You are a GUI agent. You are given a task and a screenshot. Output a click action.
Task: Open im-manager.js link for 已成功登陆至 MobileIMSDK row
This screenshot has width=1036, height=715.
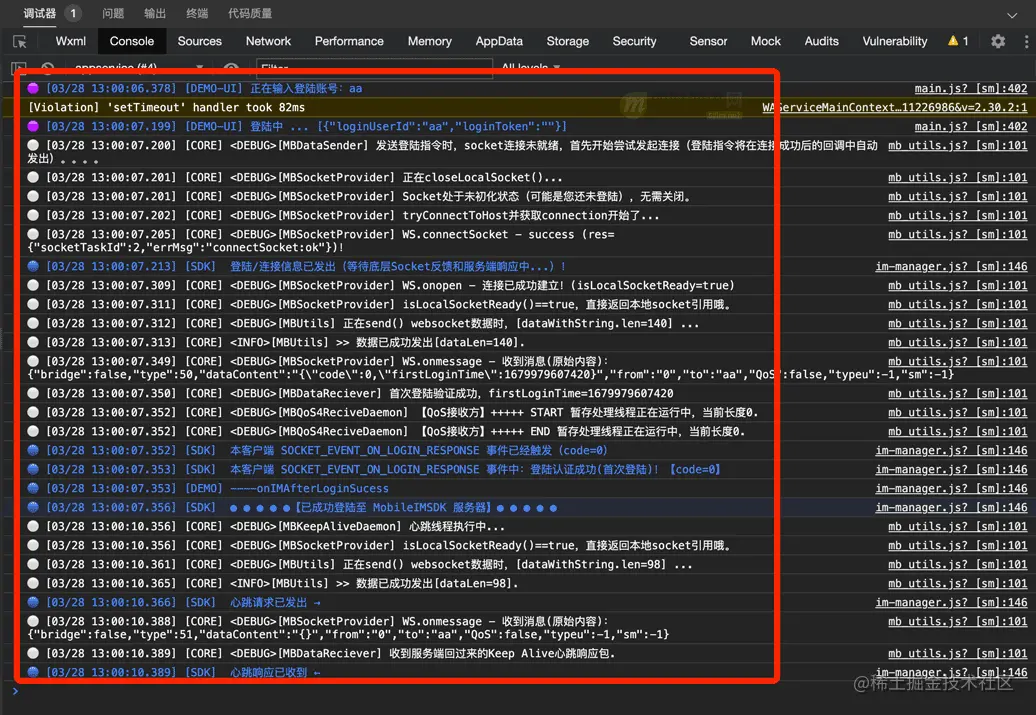(951, 508)
